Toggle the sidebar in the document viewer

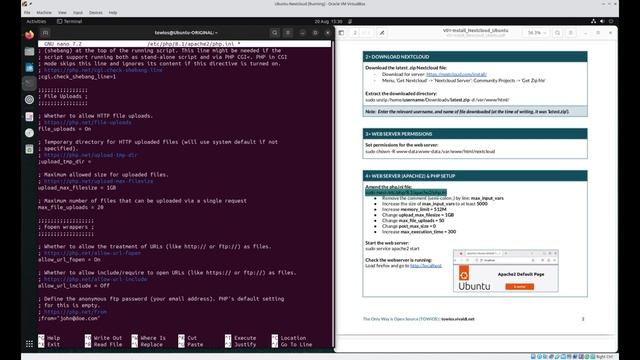pyautogui.click(x=342, y=33)
